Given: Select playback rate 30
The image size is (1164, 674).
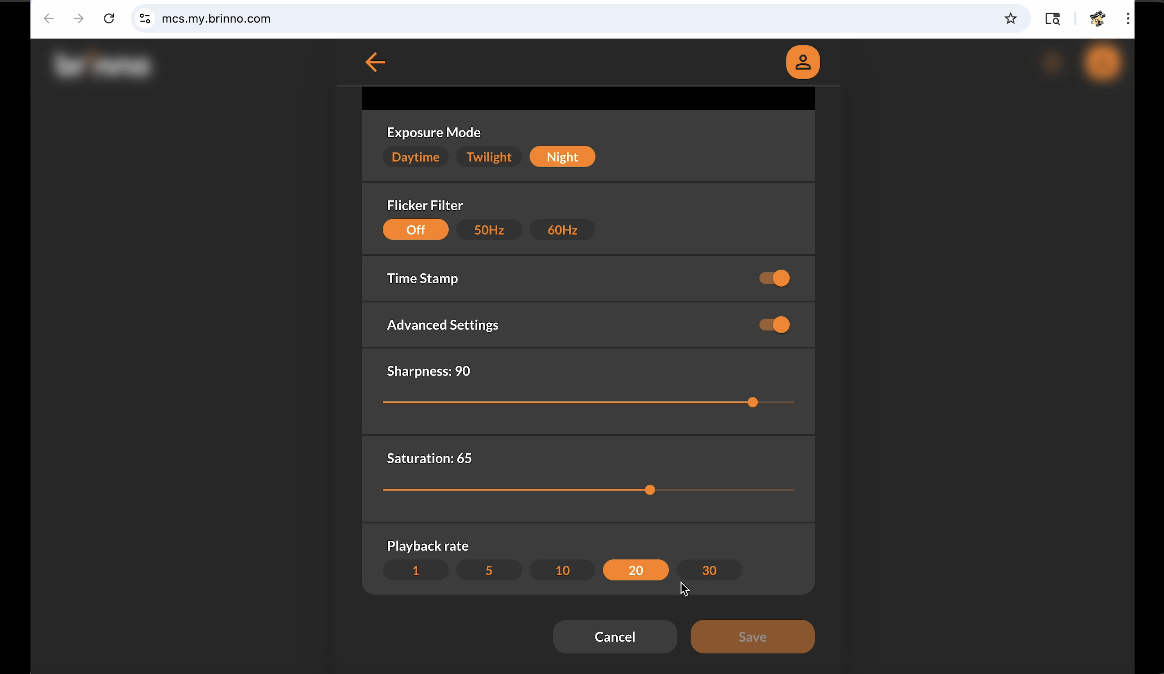Looking at the screenshot, I should (x=709, y=570).
